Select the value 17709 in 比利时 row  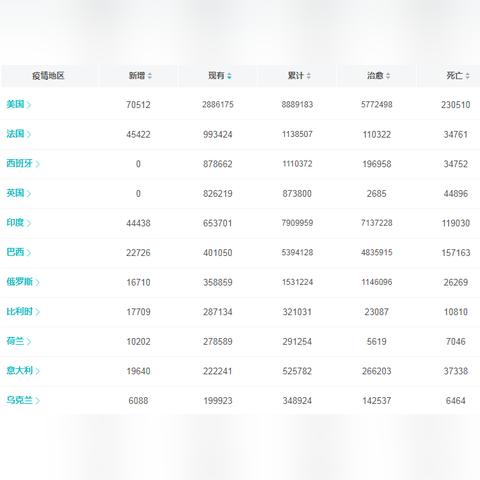pos(138,312)
